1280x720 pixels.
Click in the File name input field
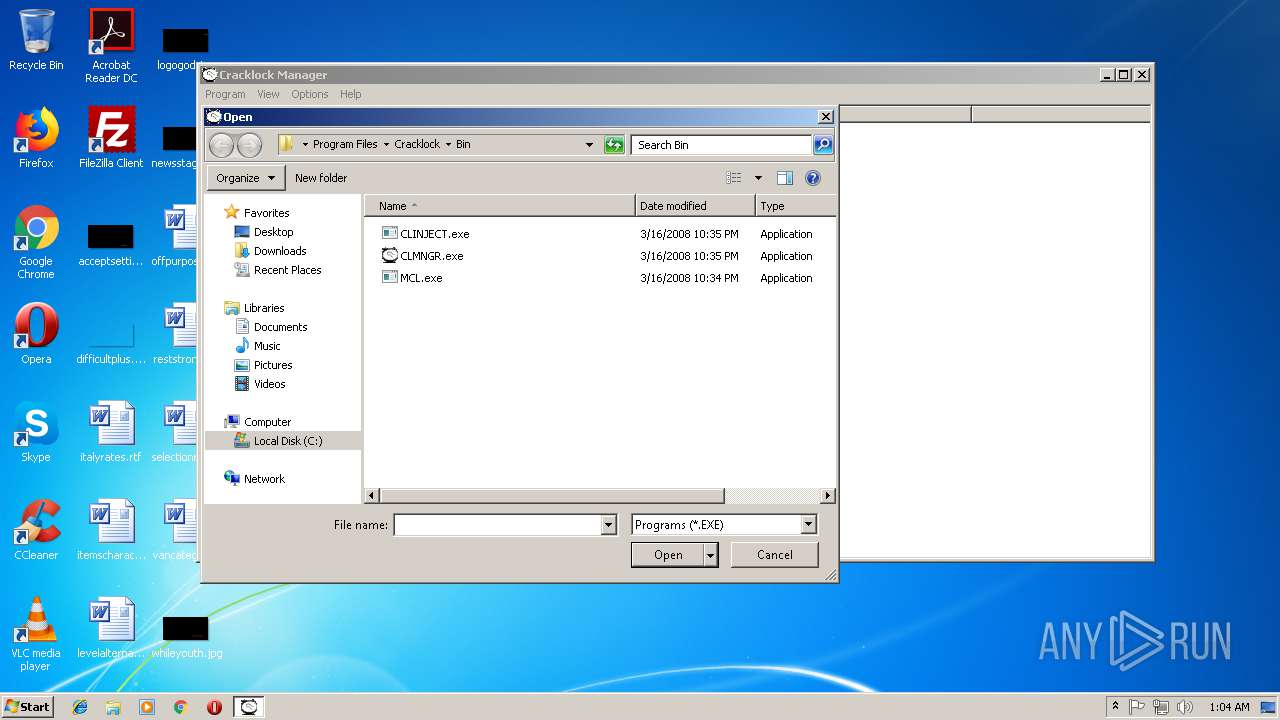[x=498, y=525]
